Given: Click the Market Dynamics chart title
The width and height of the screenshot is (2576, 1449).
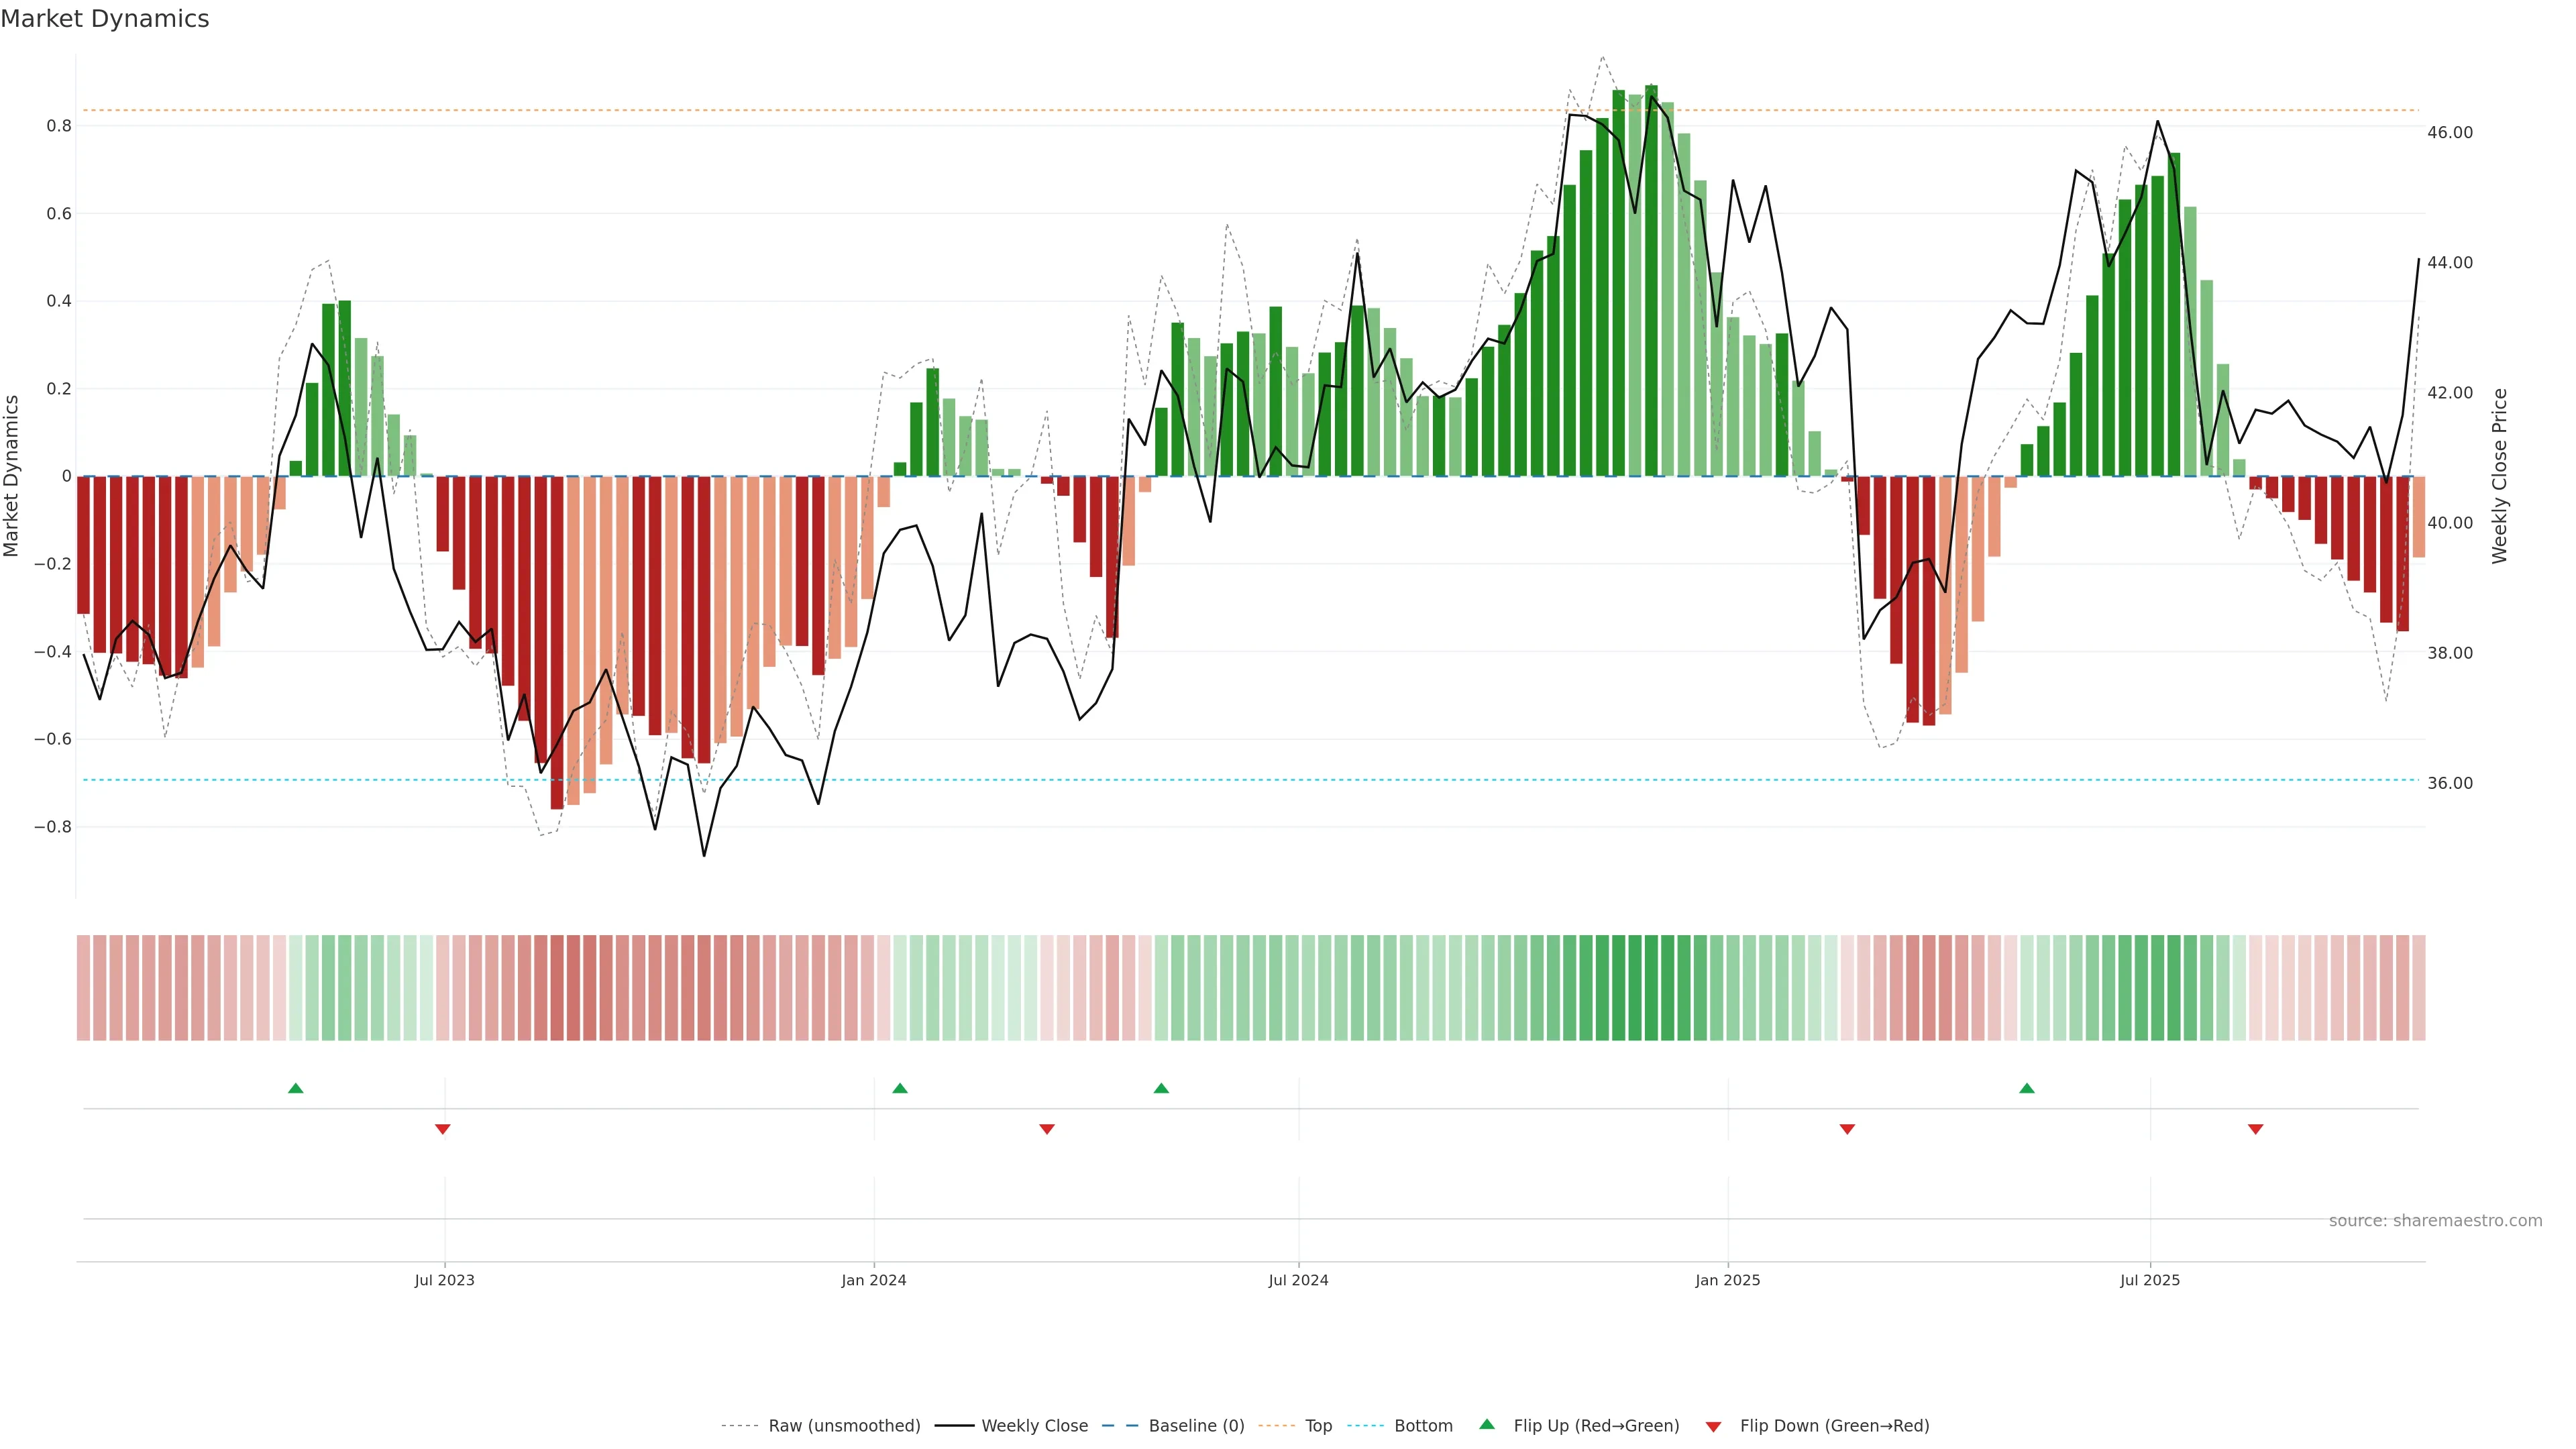Looking at the screenshot, I should click(105, 19).
